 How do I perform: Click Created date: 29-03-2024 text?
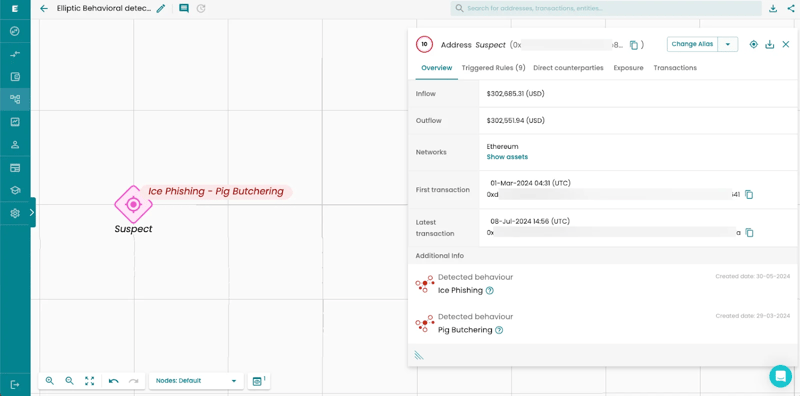753,316
